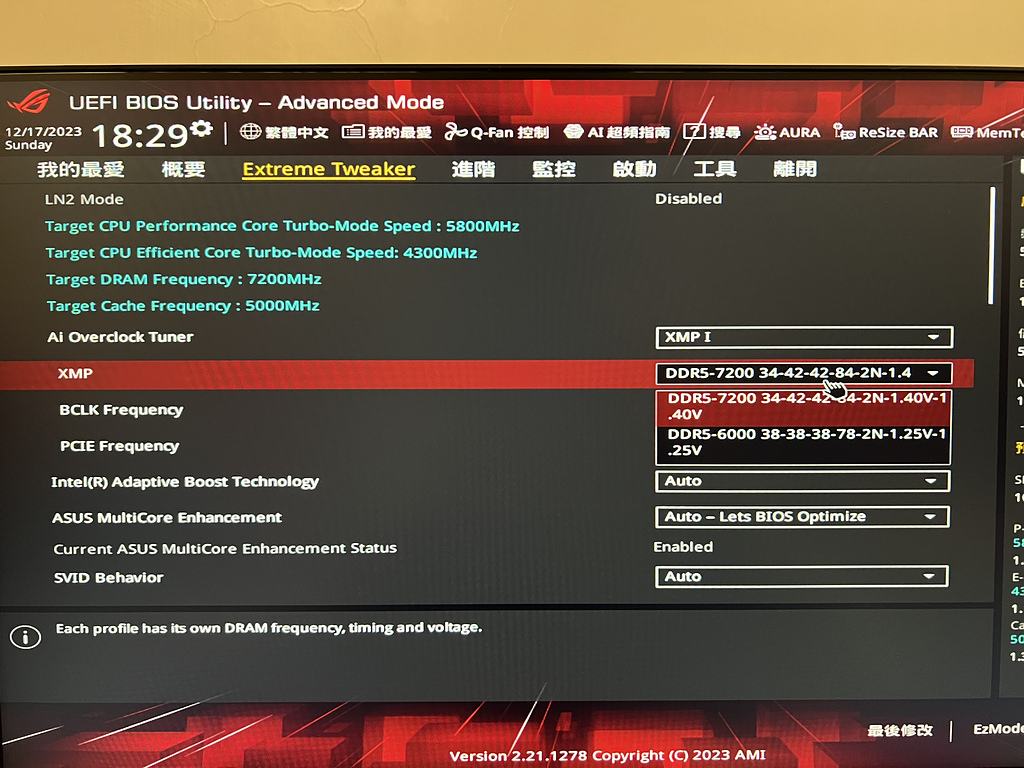Click the LN2 Mode 'Disabled' value

(x=688, y=199)
